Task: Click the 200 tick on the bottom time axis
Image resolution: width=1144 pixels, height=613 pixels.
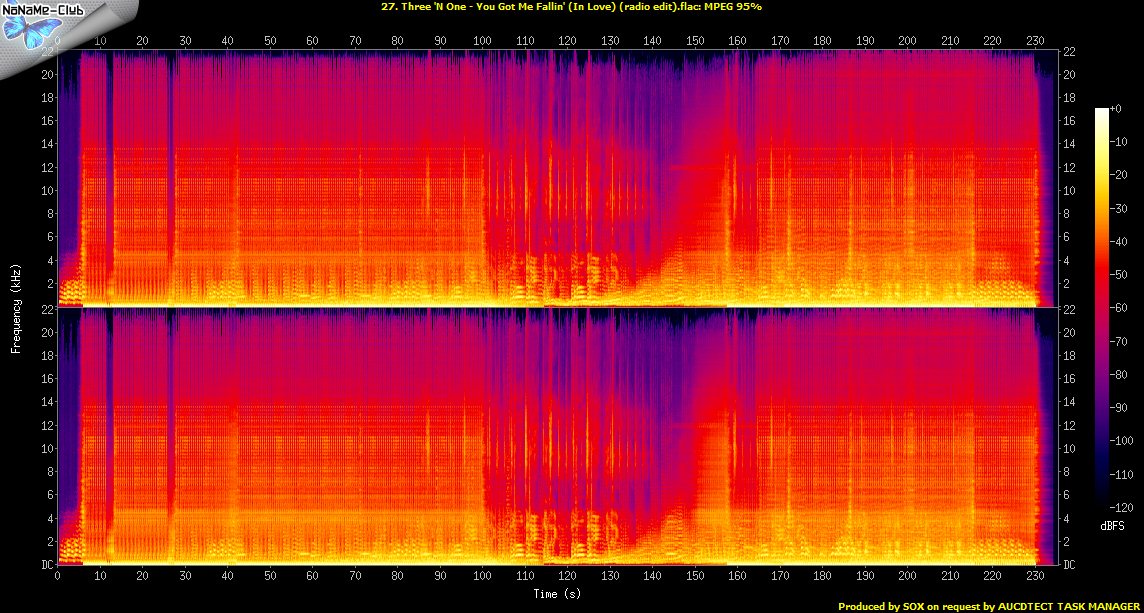Action: point(907,577)
